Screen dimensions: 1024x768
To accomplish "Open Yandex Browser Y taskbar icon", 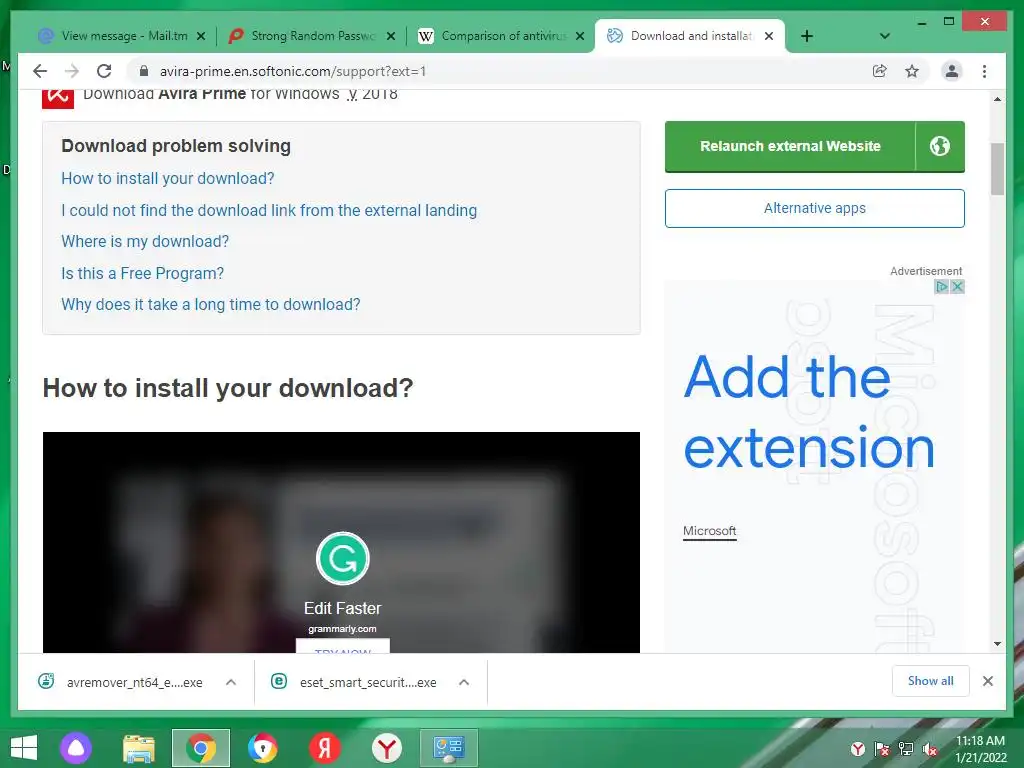I will (x=387, y=748).
